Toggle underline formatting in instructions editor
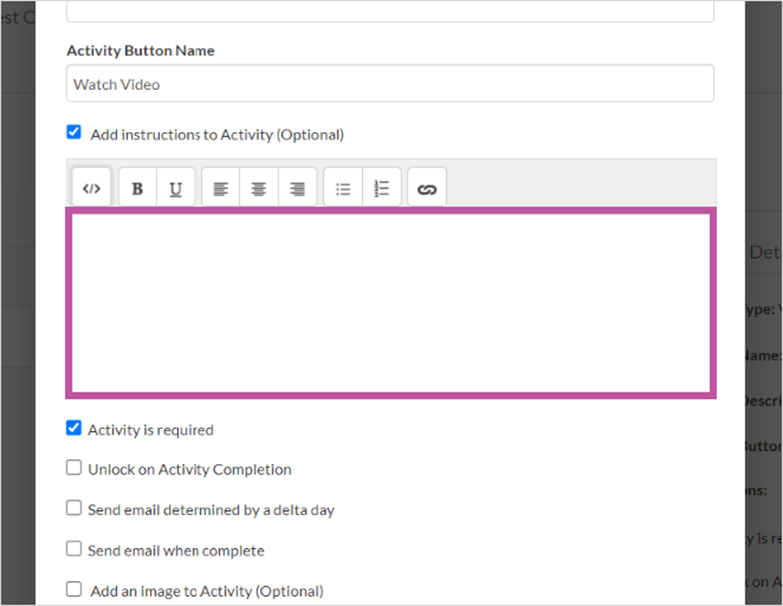Viewport: 783px width, 606px height. tap(176, 189)
